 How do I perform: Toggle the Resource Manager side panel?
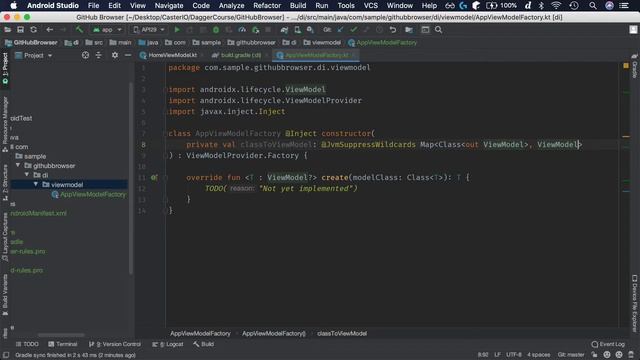(5, 124)
